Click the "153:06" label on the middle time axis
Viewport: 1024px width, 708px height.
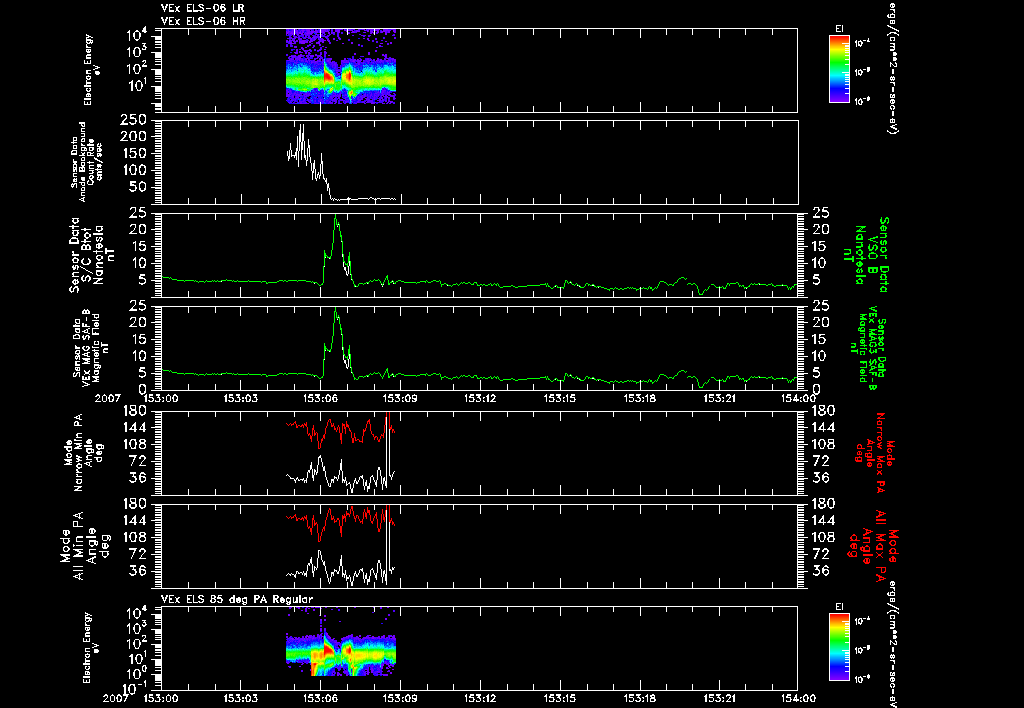click(320, 398)
